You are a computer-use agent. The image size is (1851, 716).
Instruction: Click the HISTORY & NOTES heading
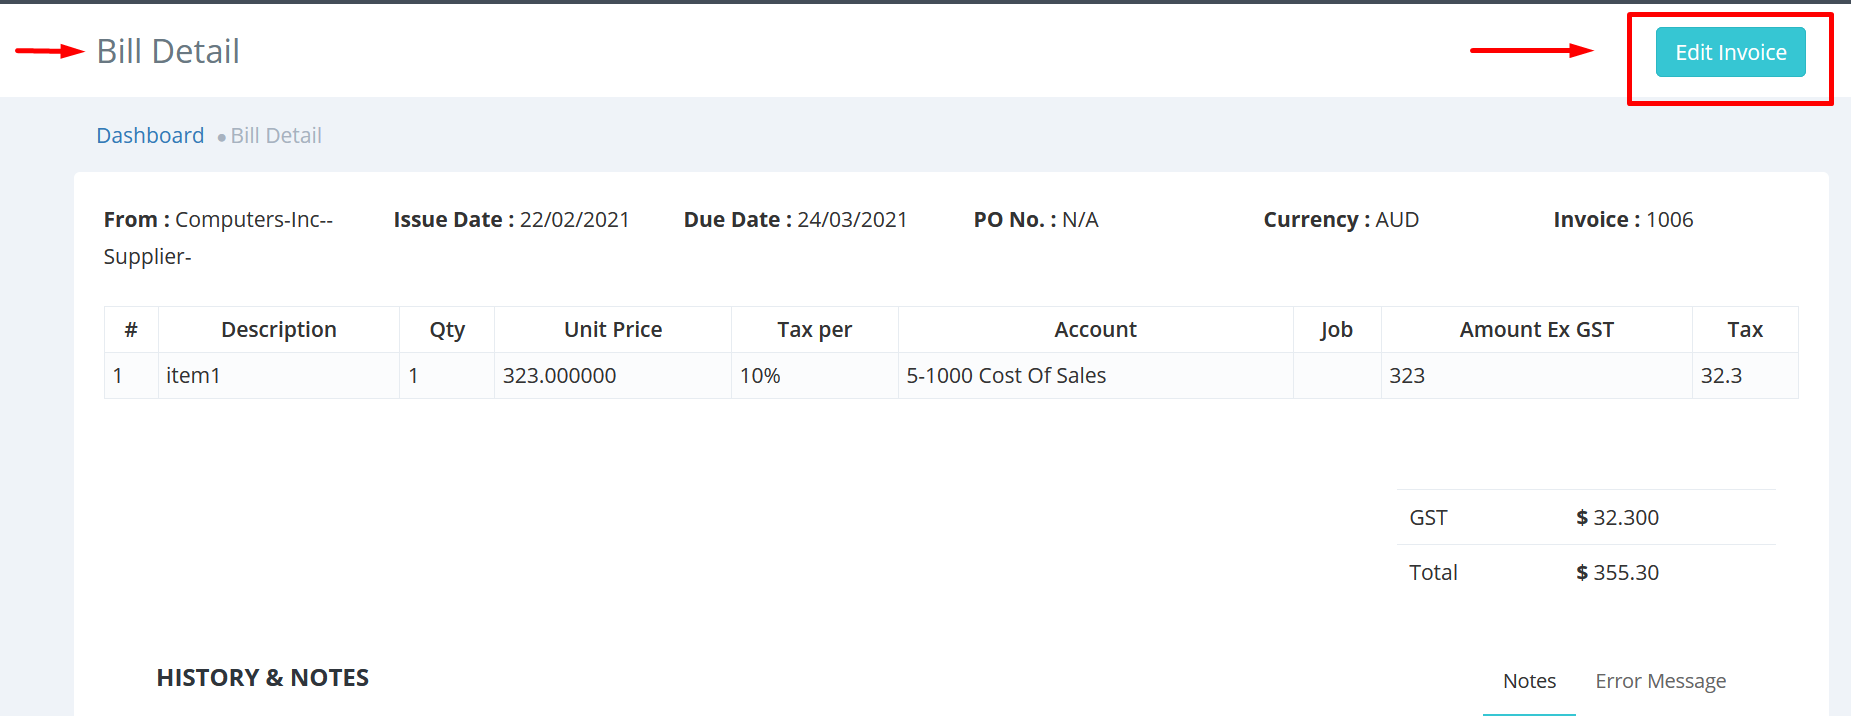263,678
